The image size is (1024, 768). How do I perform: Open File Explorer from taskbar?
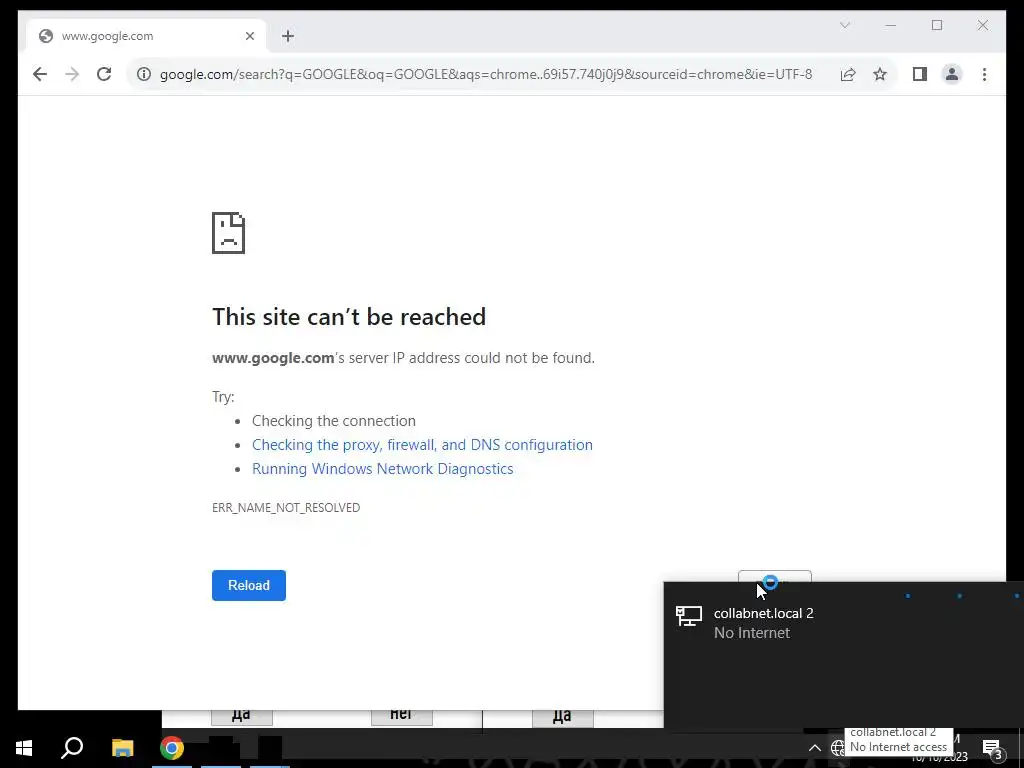[x=122, y=748]
